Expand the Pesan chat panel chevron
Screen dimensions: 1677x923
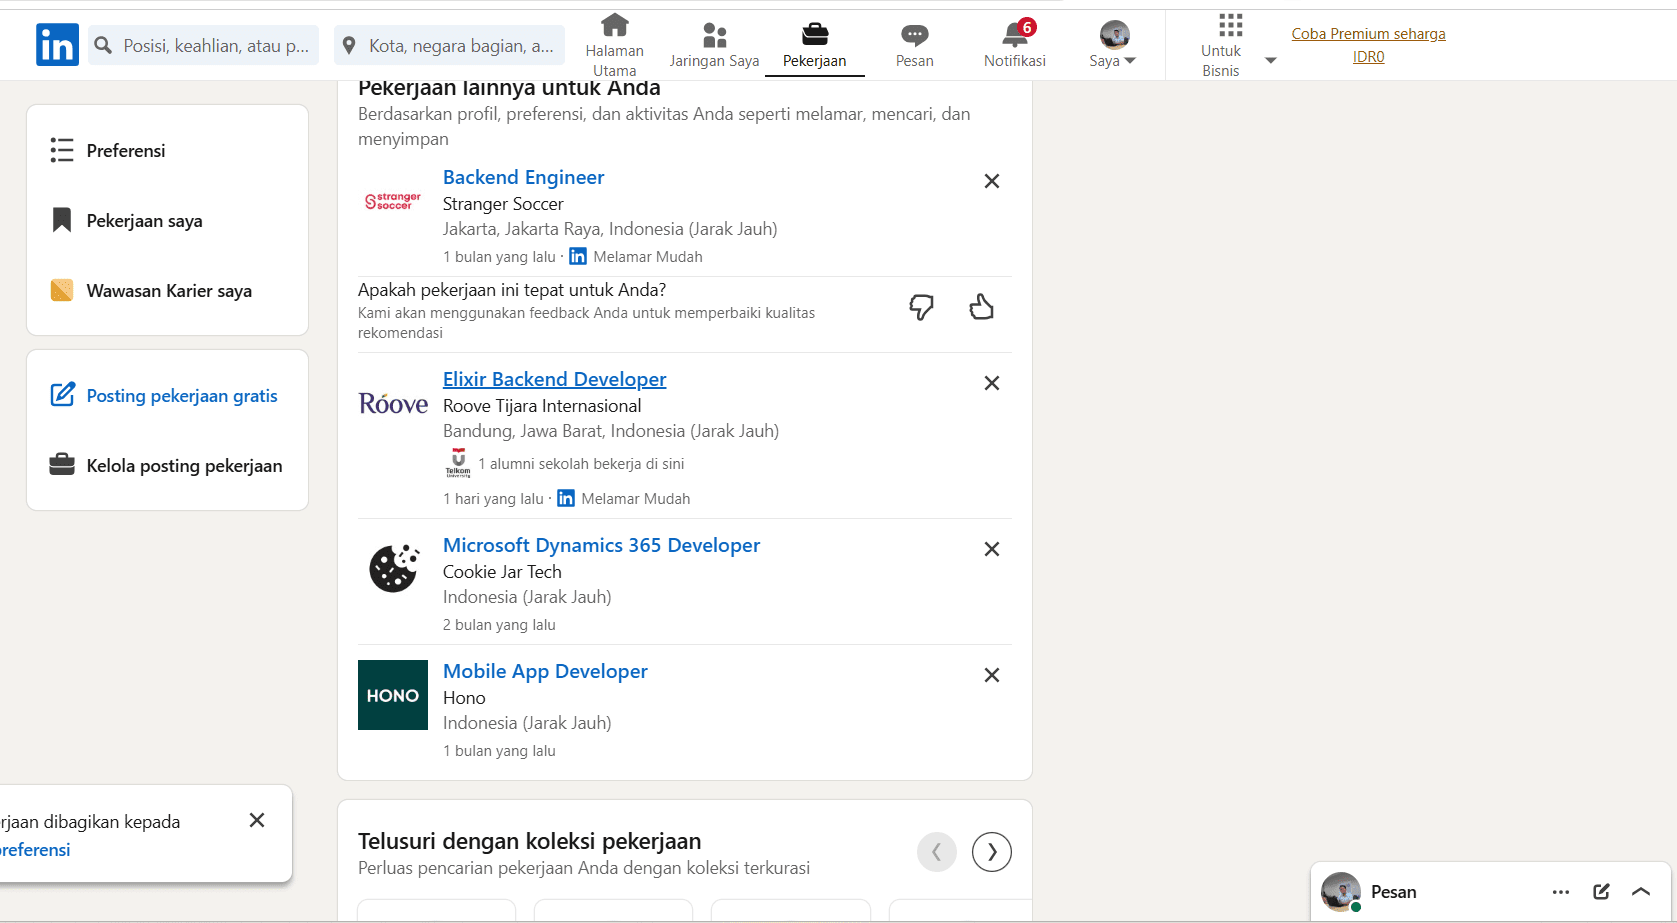click(1641, 892)
